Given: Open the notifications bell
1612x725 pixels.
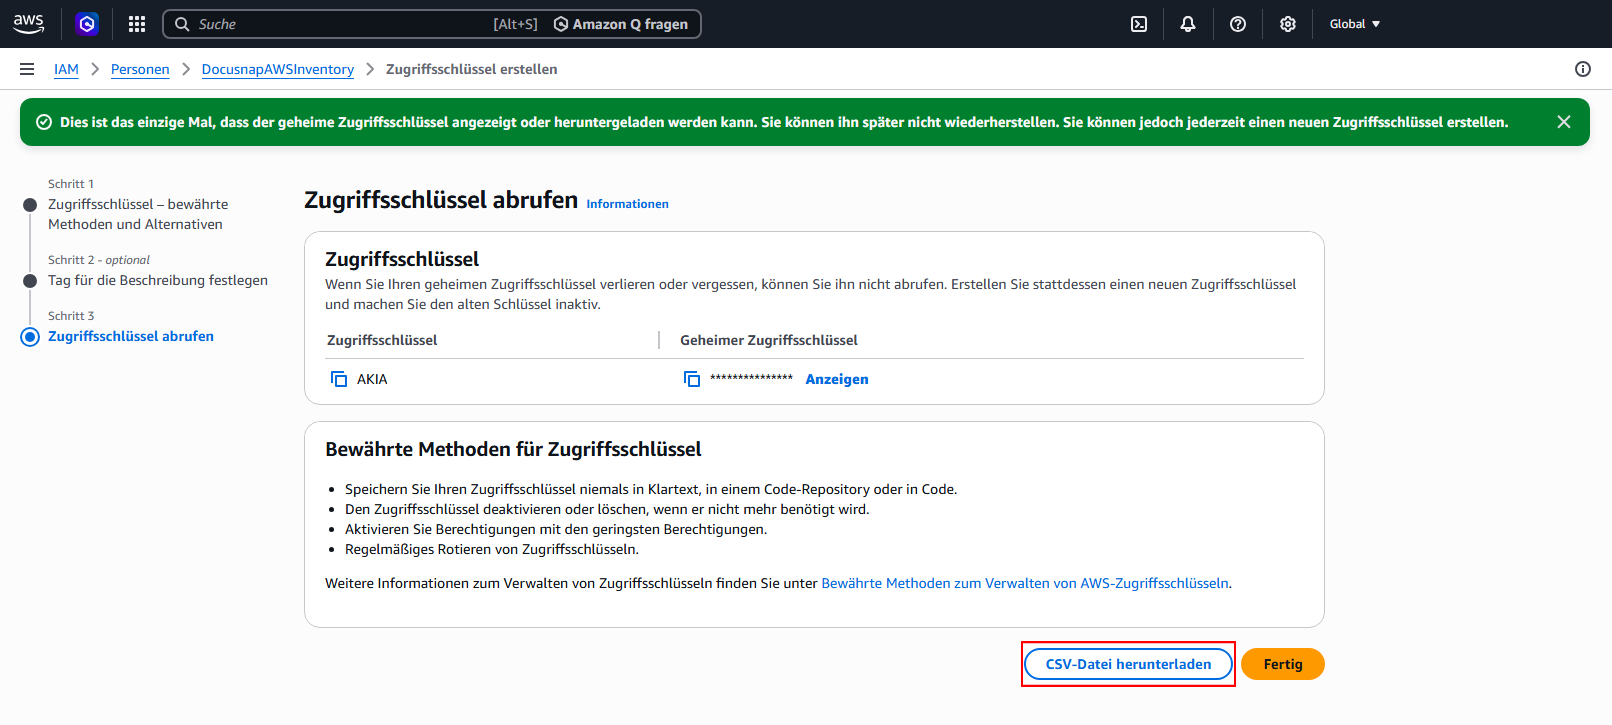Looking at the screenshot, I should pos(1188,24).
